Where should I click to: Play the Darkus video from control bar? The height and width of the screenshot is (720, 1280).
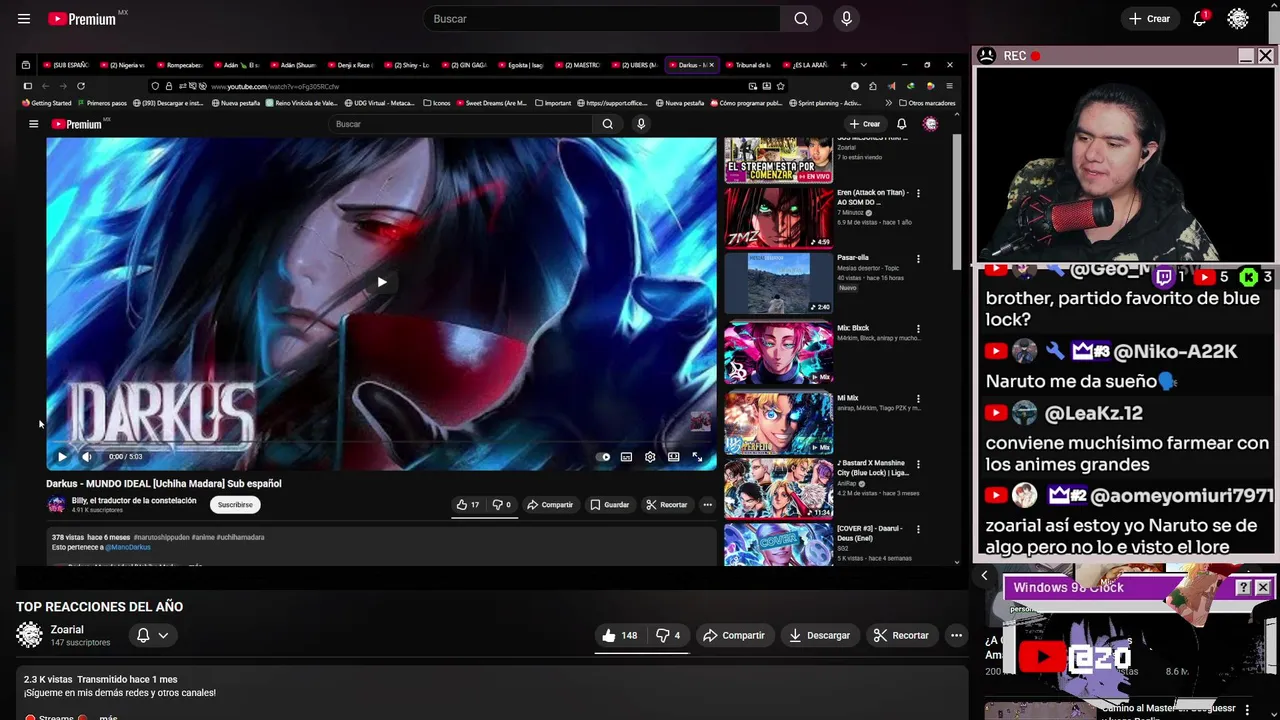coord(62,456)
